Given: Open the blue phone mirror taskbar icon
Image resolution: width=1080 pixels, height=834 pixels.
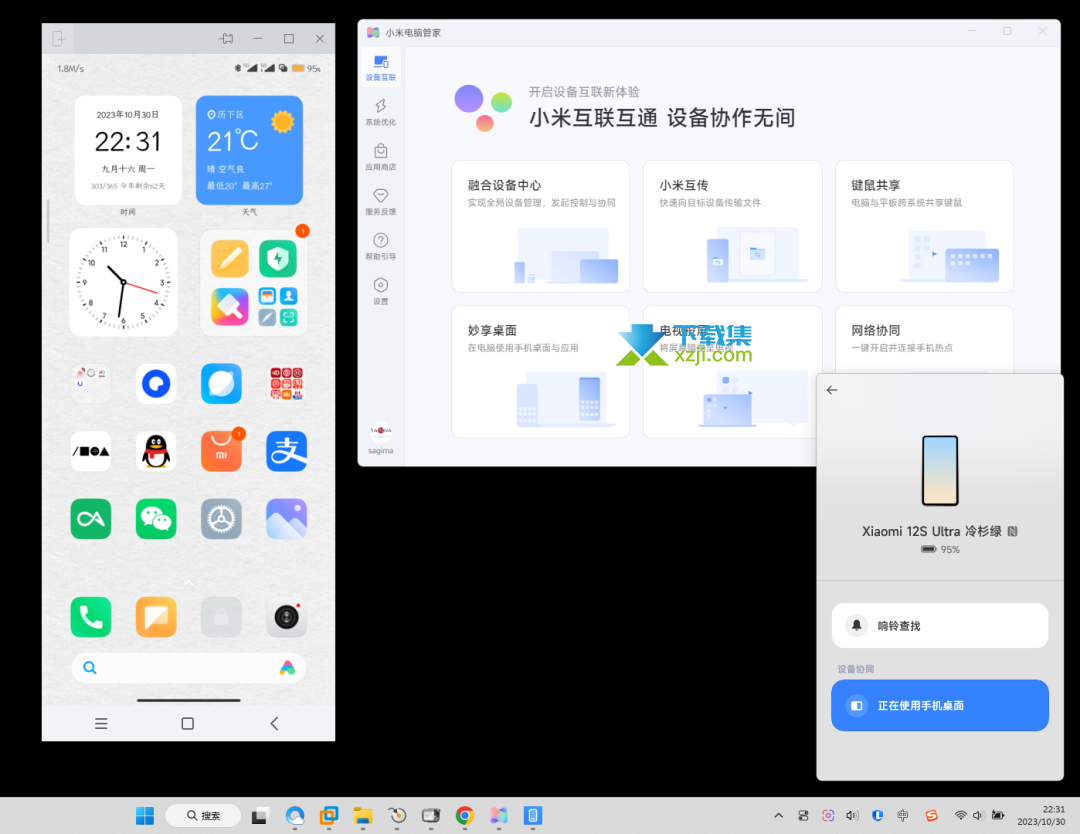Looking at the screenshot, I should click(532, 815).
